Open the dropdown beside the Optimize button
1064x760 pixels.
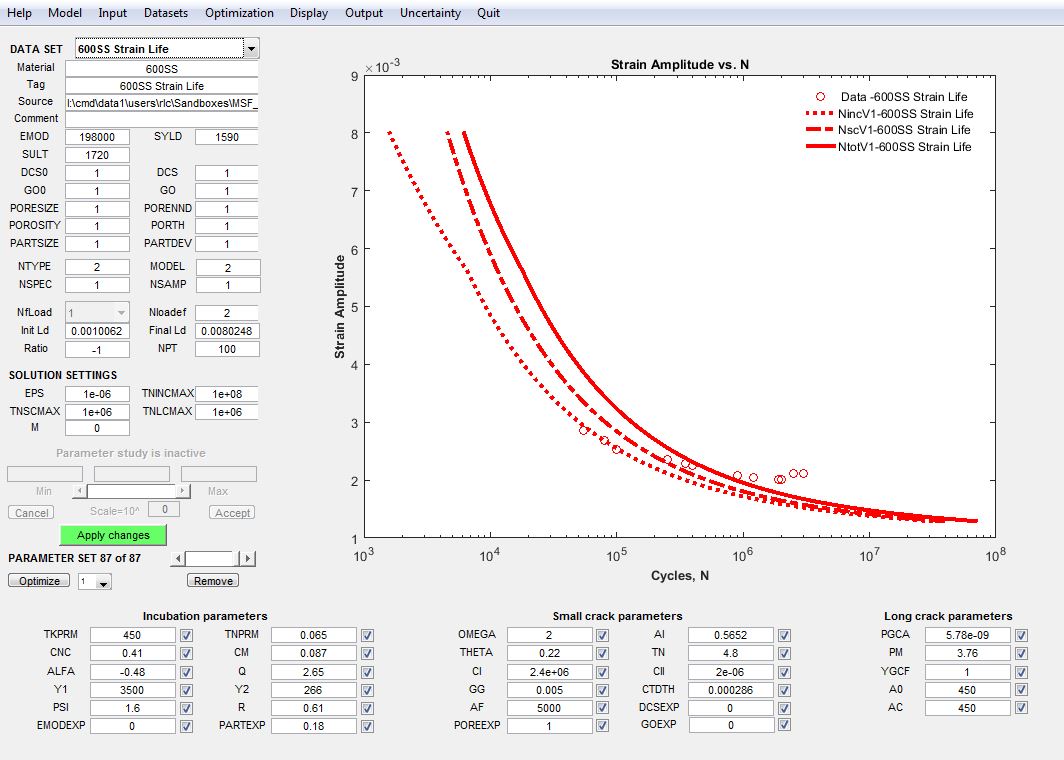pyautogui.click(x=103, y=582)
